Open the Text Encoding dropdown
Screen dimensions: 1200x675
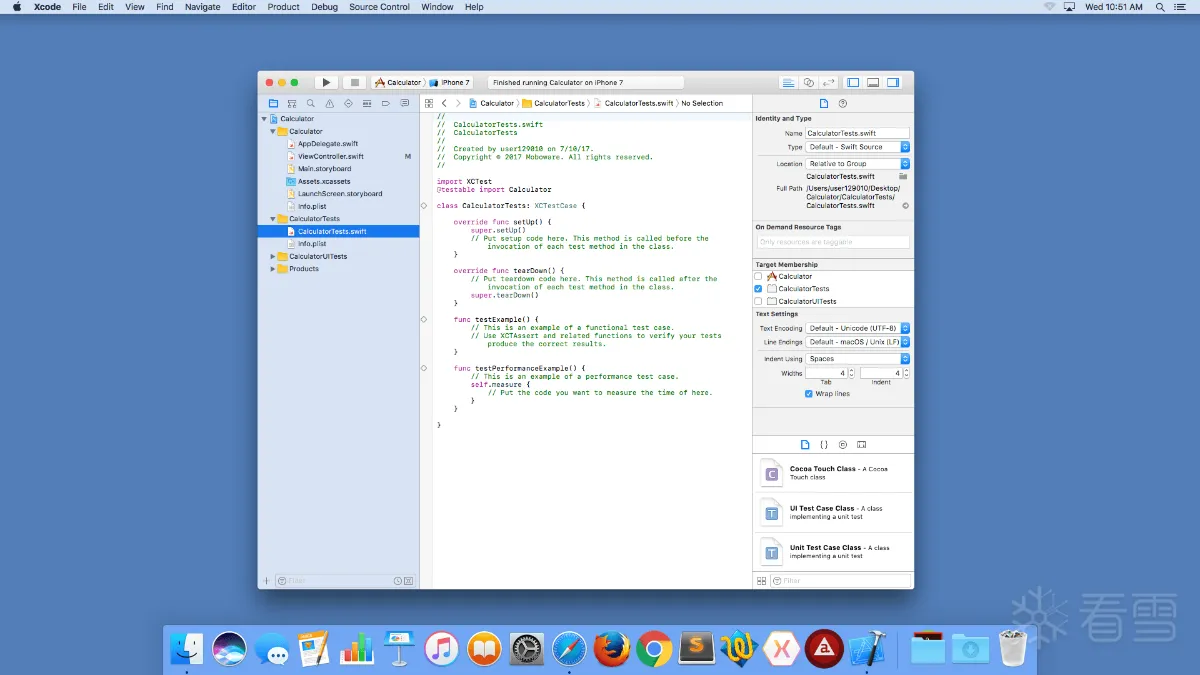pos(858,328)
